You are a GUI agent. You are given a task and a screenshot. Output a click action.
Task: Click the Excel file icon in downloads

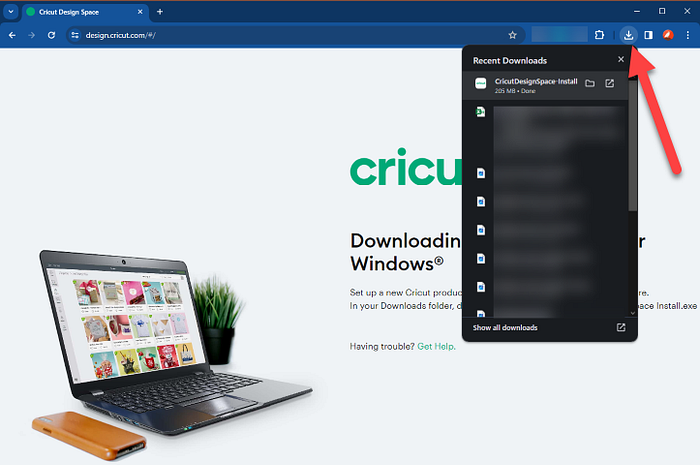click(x=480, y=112)
